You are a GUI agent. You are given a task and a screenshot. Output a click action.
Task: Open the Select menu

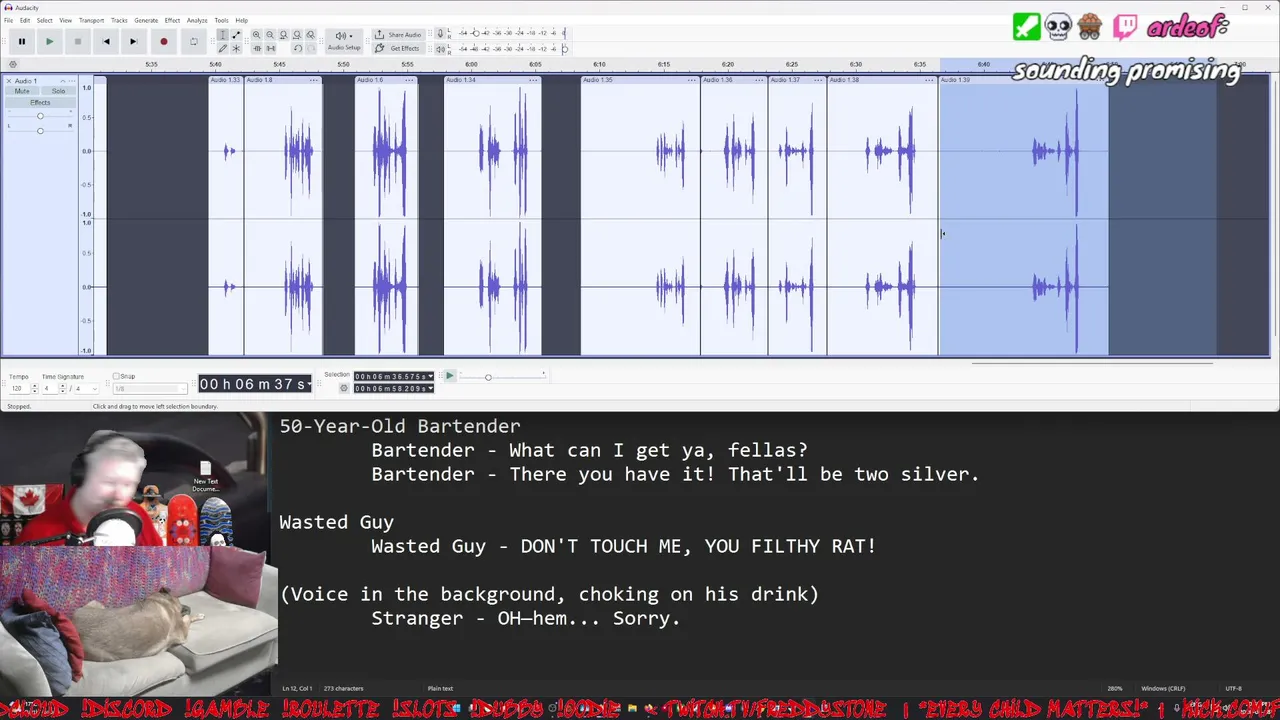coord(45,20)
